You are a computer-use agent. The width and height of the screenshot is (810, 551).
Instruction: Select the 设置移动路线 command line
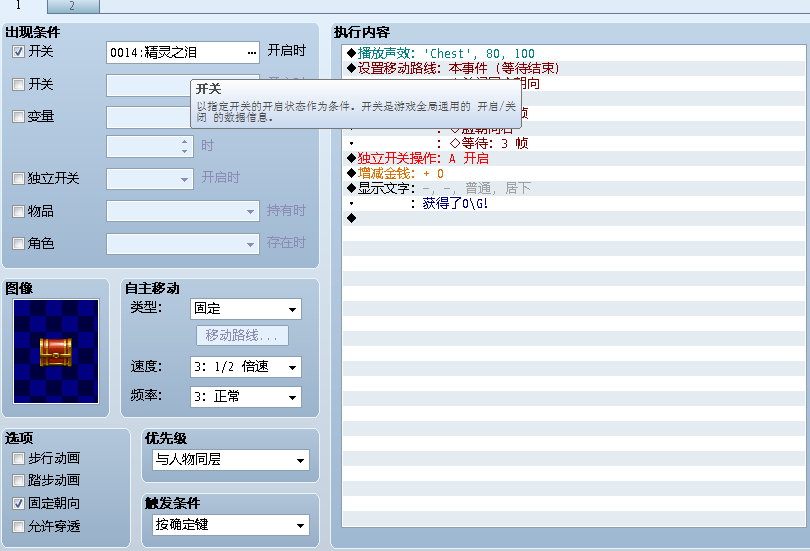tap(574, 68)
